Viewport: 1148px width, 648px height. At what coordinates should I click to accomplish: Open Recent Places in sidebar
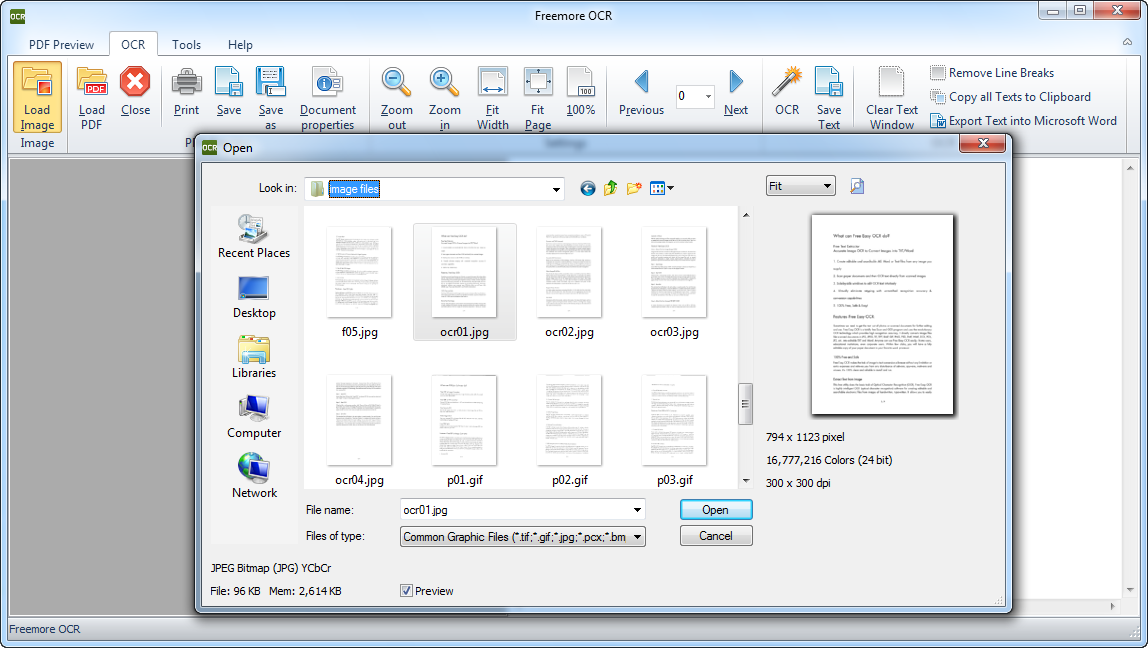click(254, 237)
